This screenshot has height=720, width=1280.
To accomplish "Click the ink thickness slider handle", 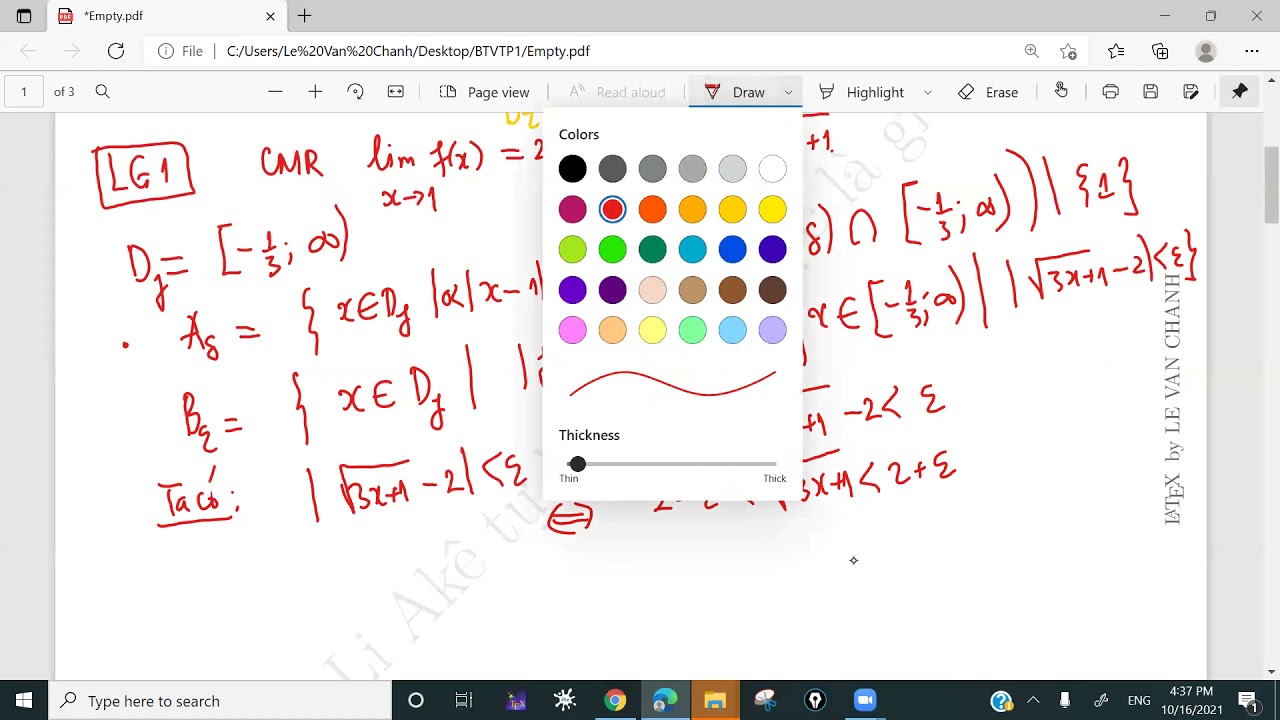I will tap(577, 464).
